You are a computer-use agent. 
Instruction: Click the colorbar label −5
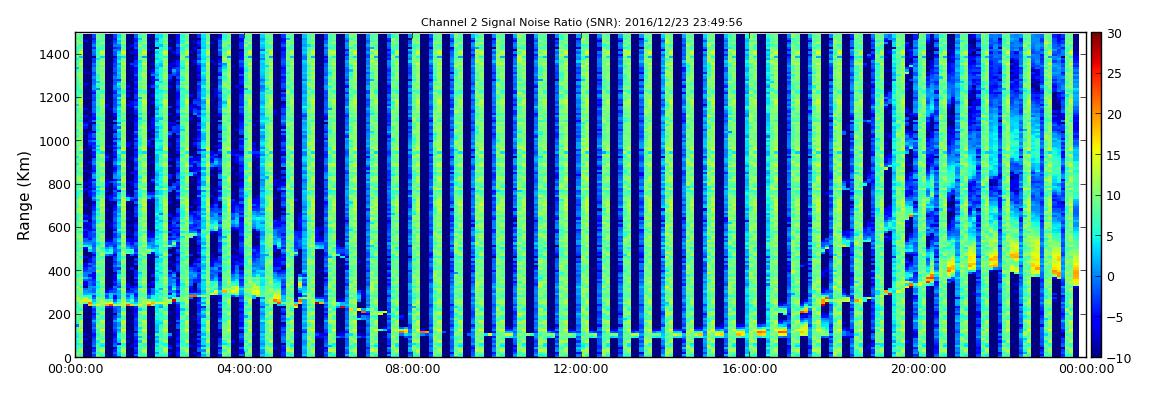(1115, 317)
